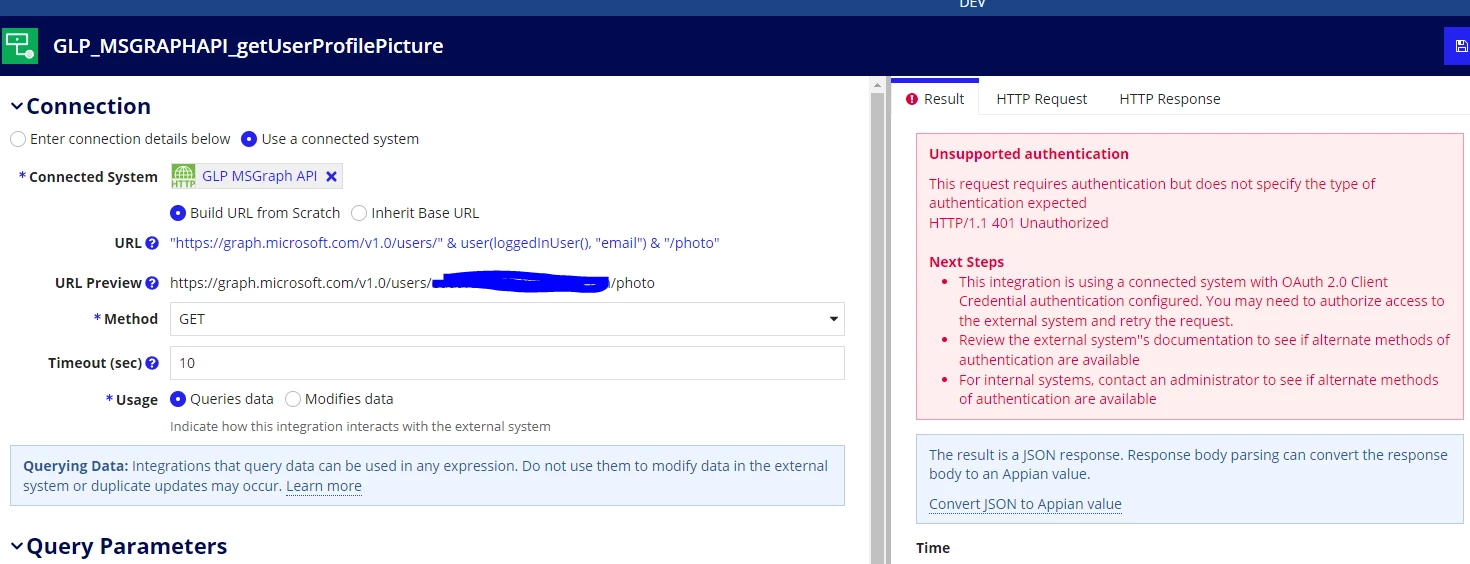Click the Querying Data info message
Viewport: 1470px width, 564px height.
tap(427, 476)
